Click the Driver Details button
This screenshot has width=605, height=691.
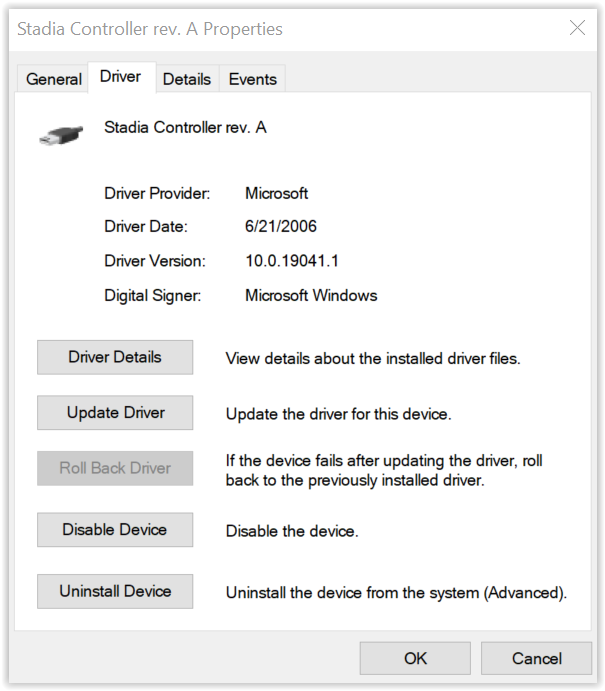(x=115, y=357)
